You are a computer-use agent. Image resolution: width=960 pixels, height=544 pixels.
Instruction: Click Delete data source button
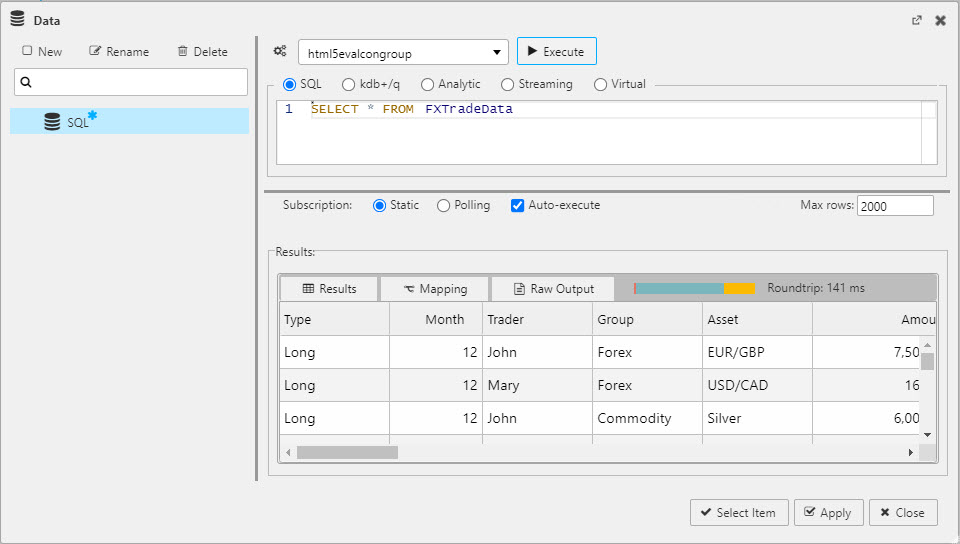coord(202,51)
